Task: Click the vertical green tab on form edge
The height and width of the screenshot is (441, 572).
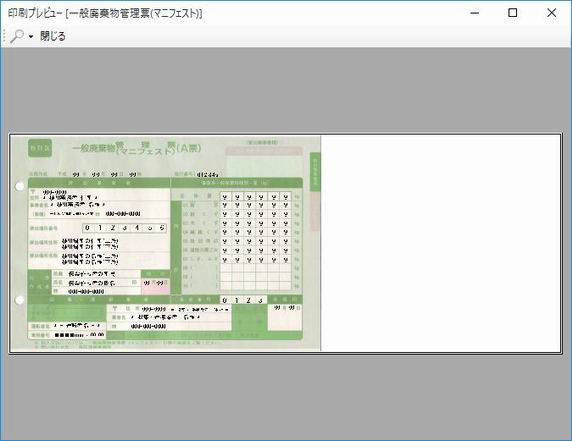Action: [315, 171]
